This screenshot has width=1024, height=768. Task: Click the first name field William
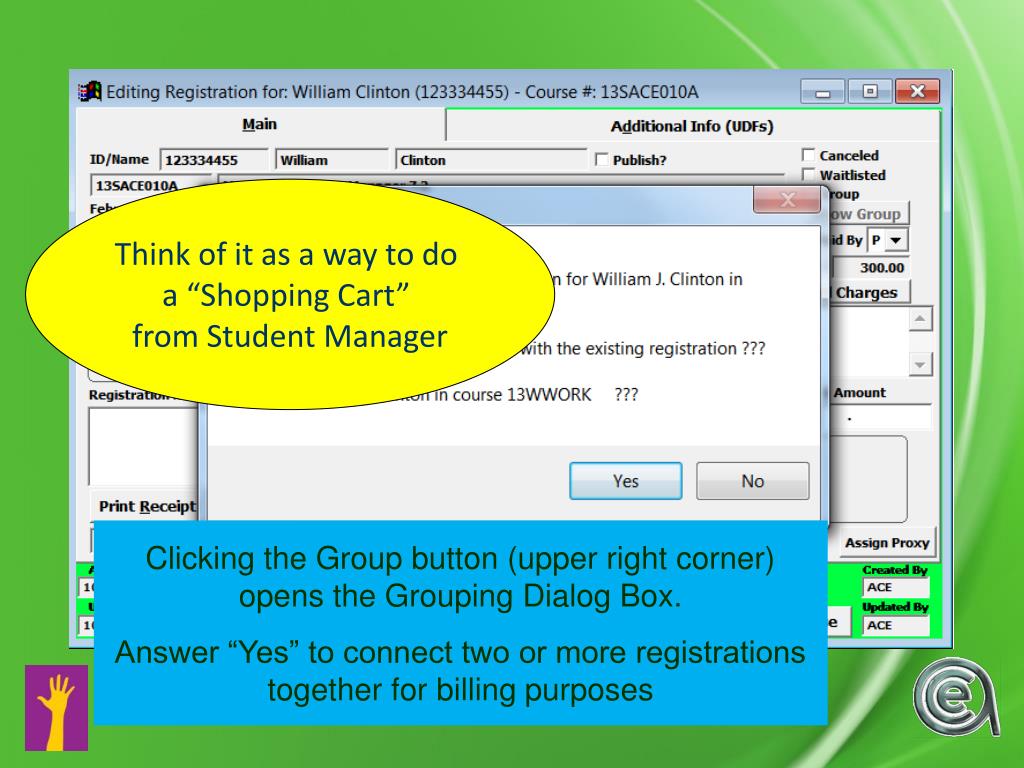[332, 160]
